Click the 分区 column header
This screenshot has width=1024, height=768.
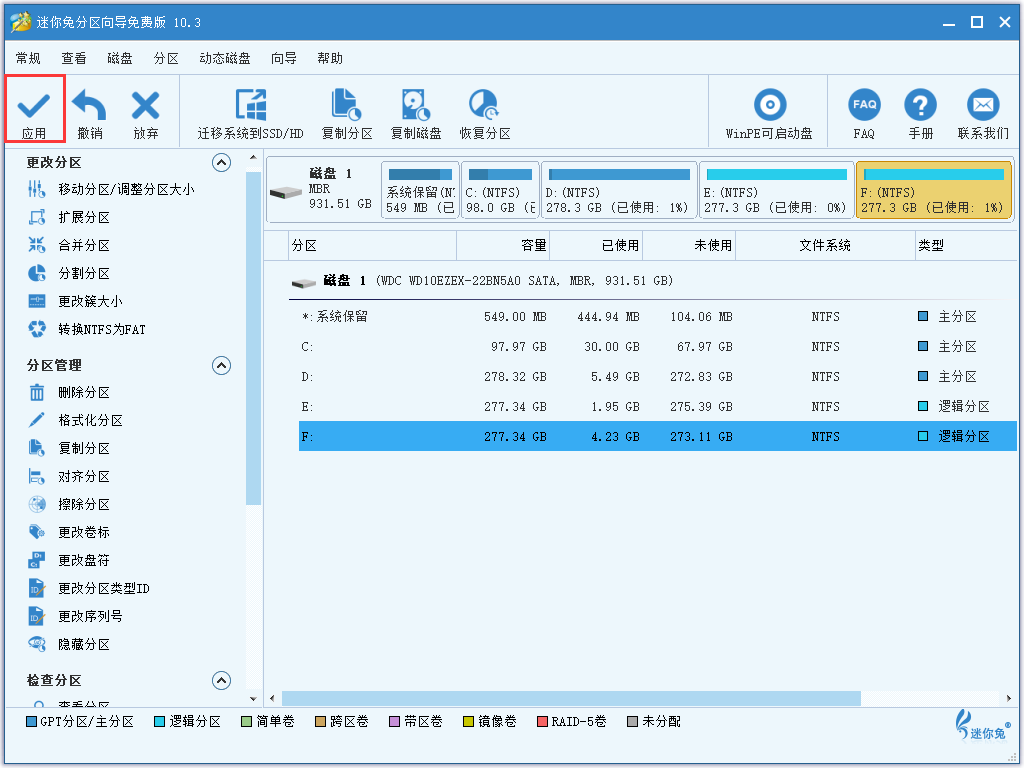tap(372, 246)
